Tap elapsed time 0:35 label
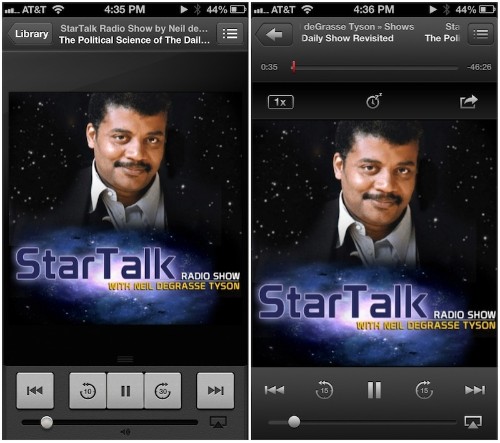The width and height of the screenshot is (500, 443). point(269,67)
